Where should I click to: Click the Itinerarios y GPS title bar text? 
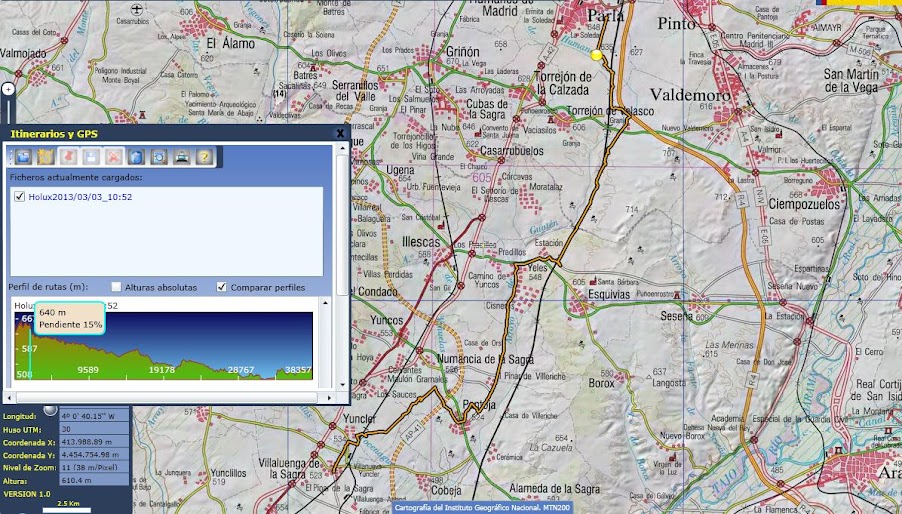(54, 134)
